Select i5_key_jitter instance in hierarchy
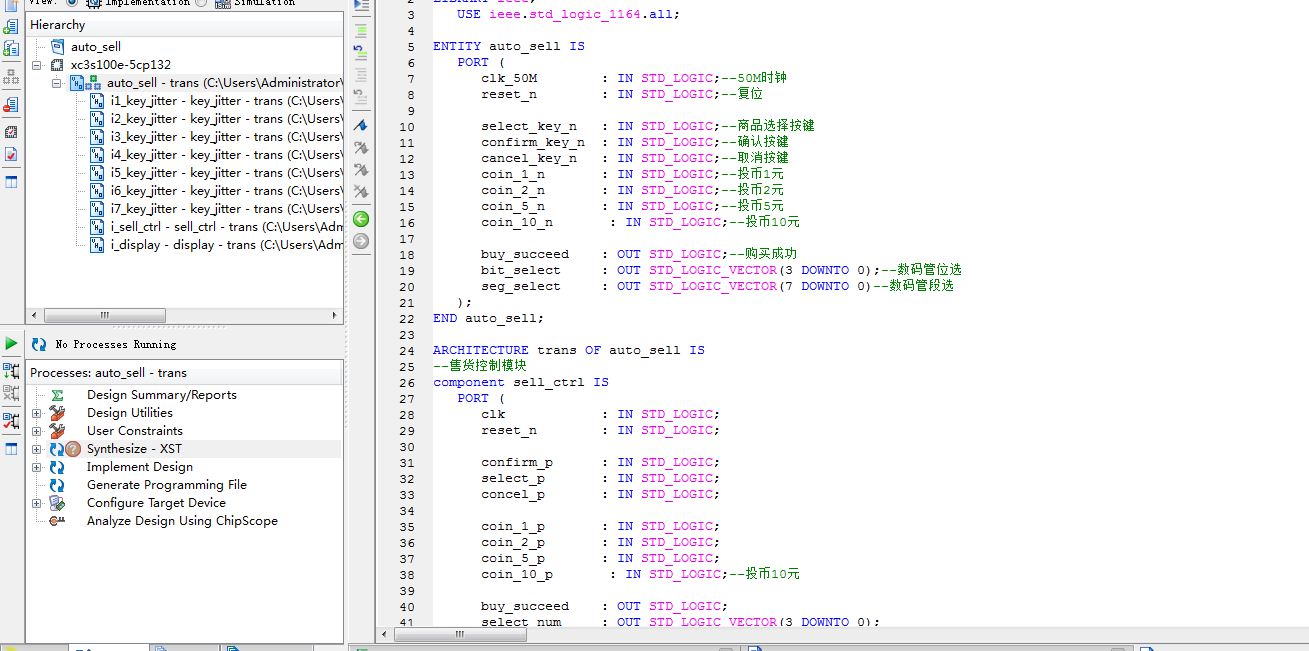 coord(226,173)
